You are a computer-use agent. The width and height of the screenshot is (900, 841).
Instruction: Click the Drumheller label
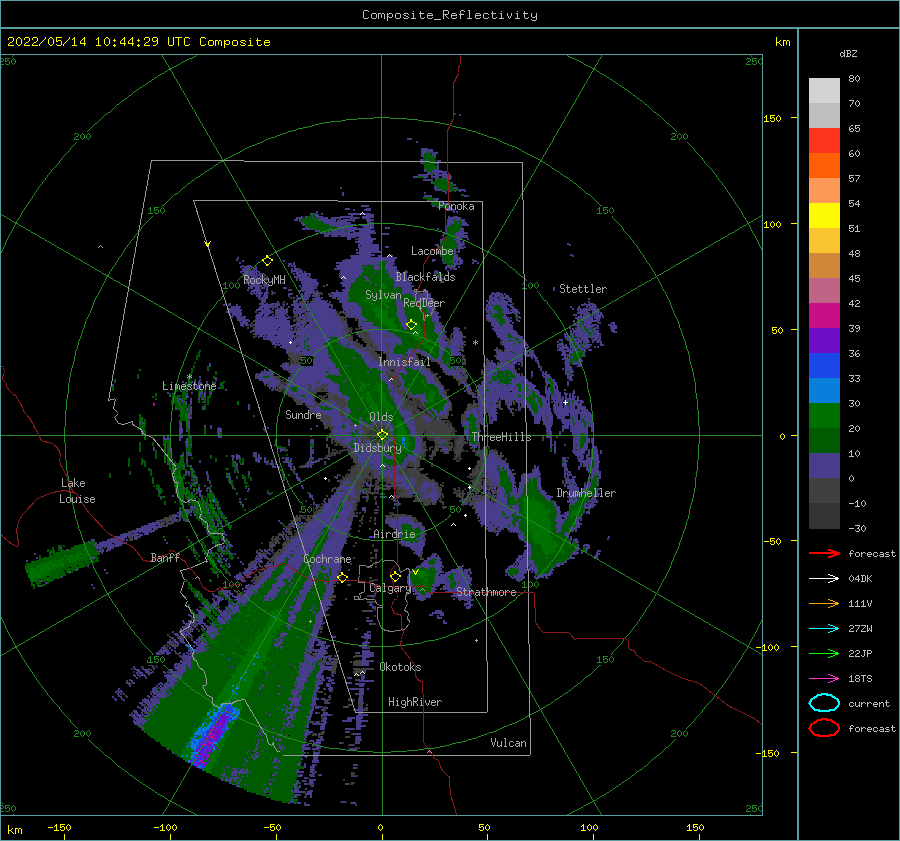point(586,493)
